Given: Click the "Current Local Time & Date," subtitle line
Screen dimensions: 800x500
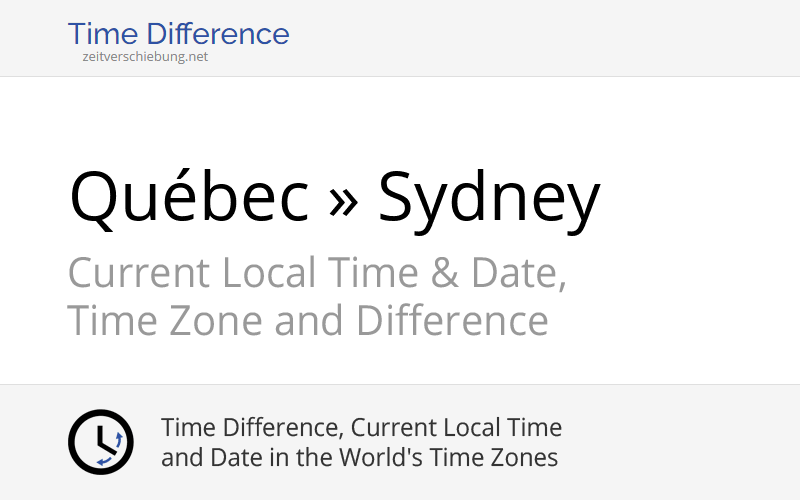Looking at the screenshot, I should [317, 273].
